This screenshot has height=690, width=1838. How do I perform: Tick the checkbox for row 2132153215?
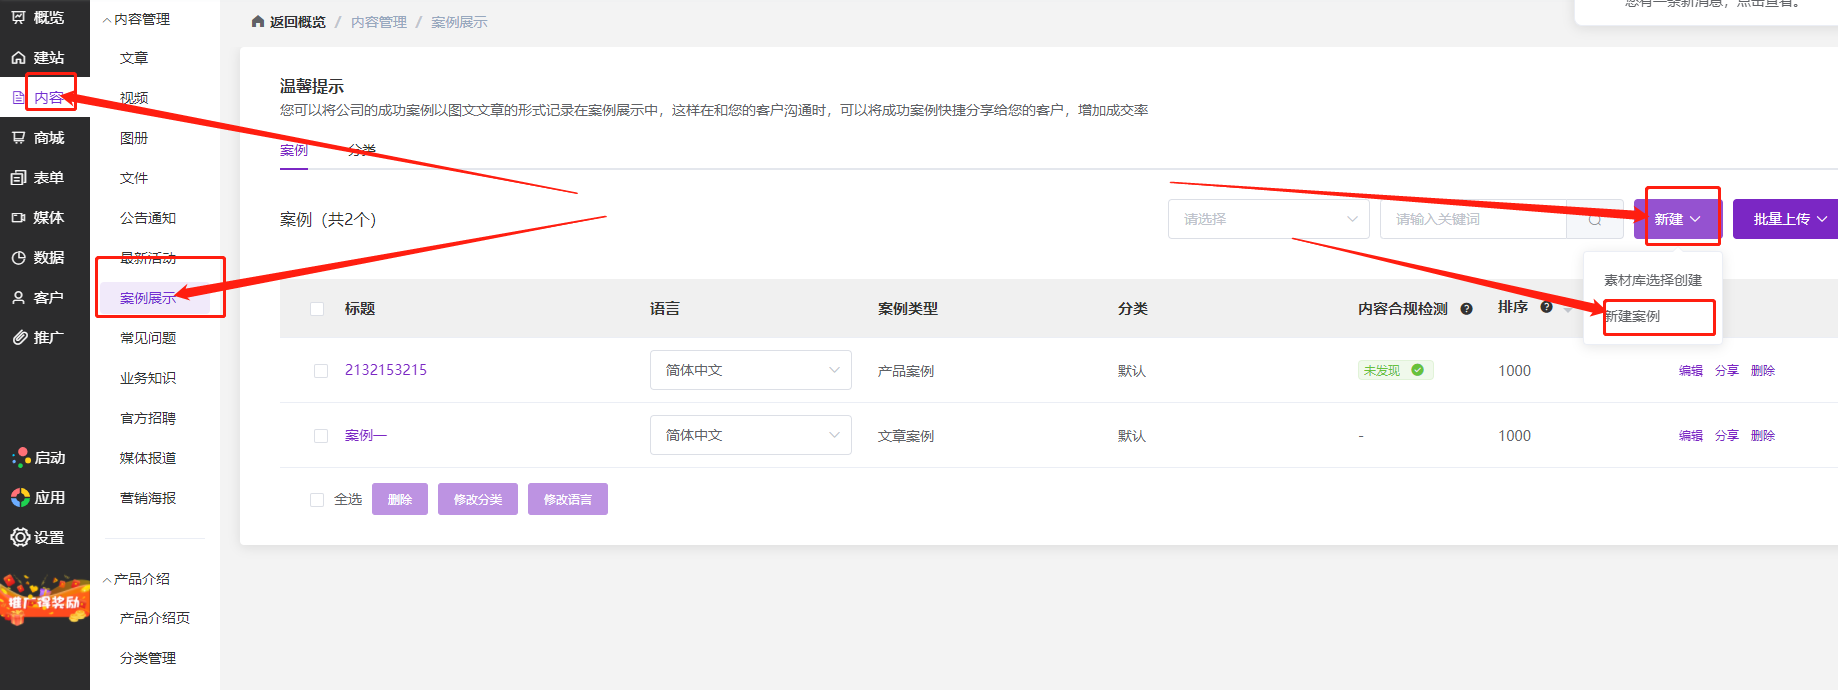coord(321,371)
